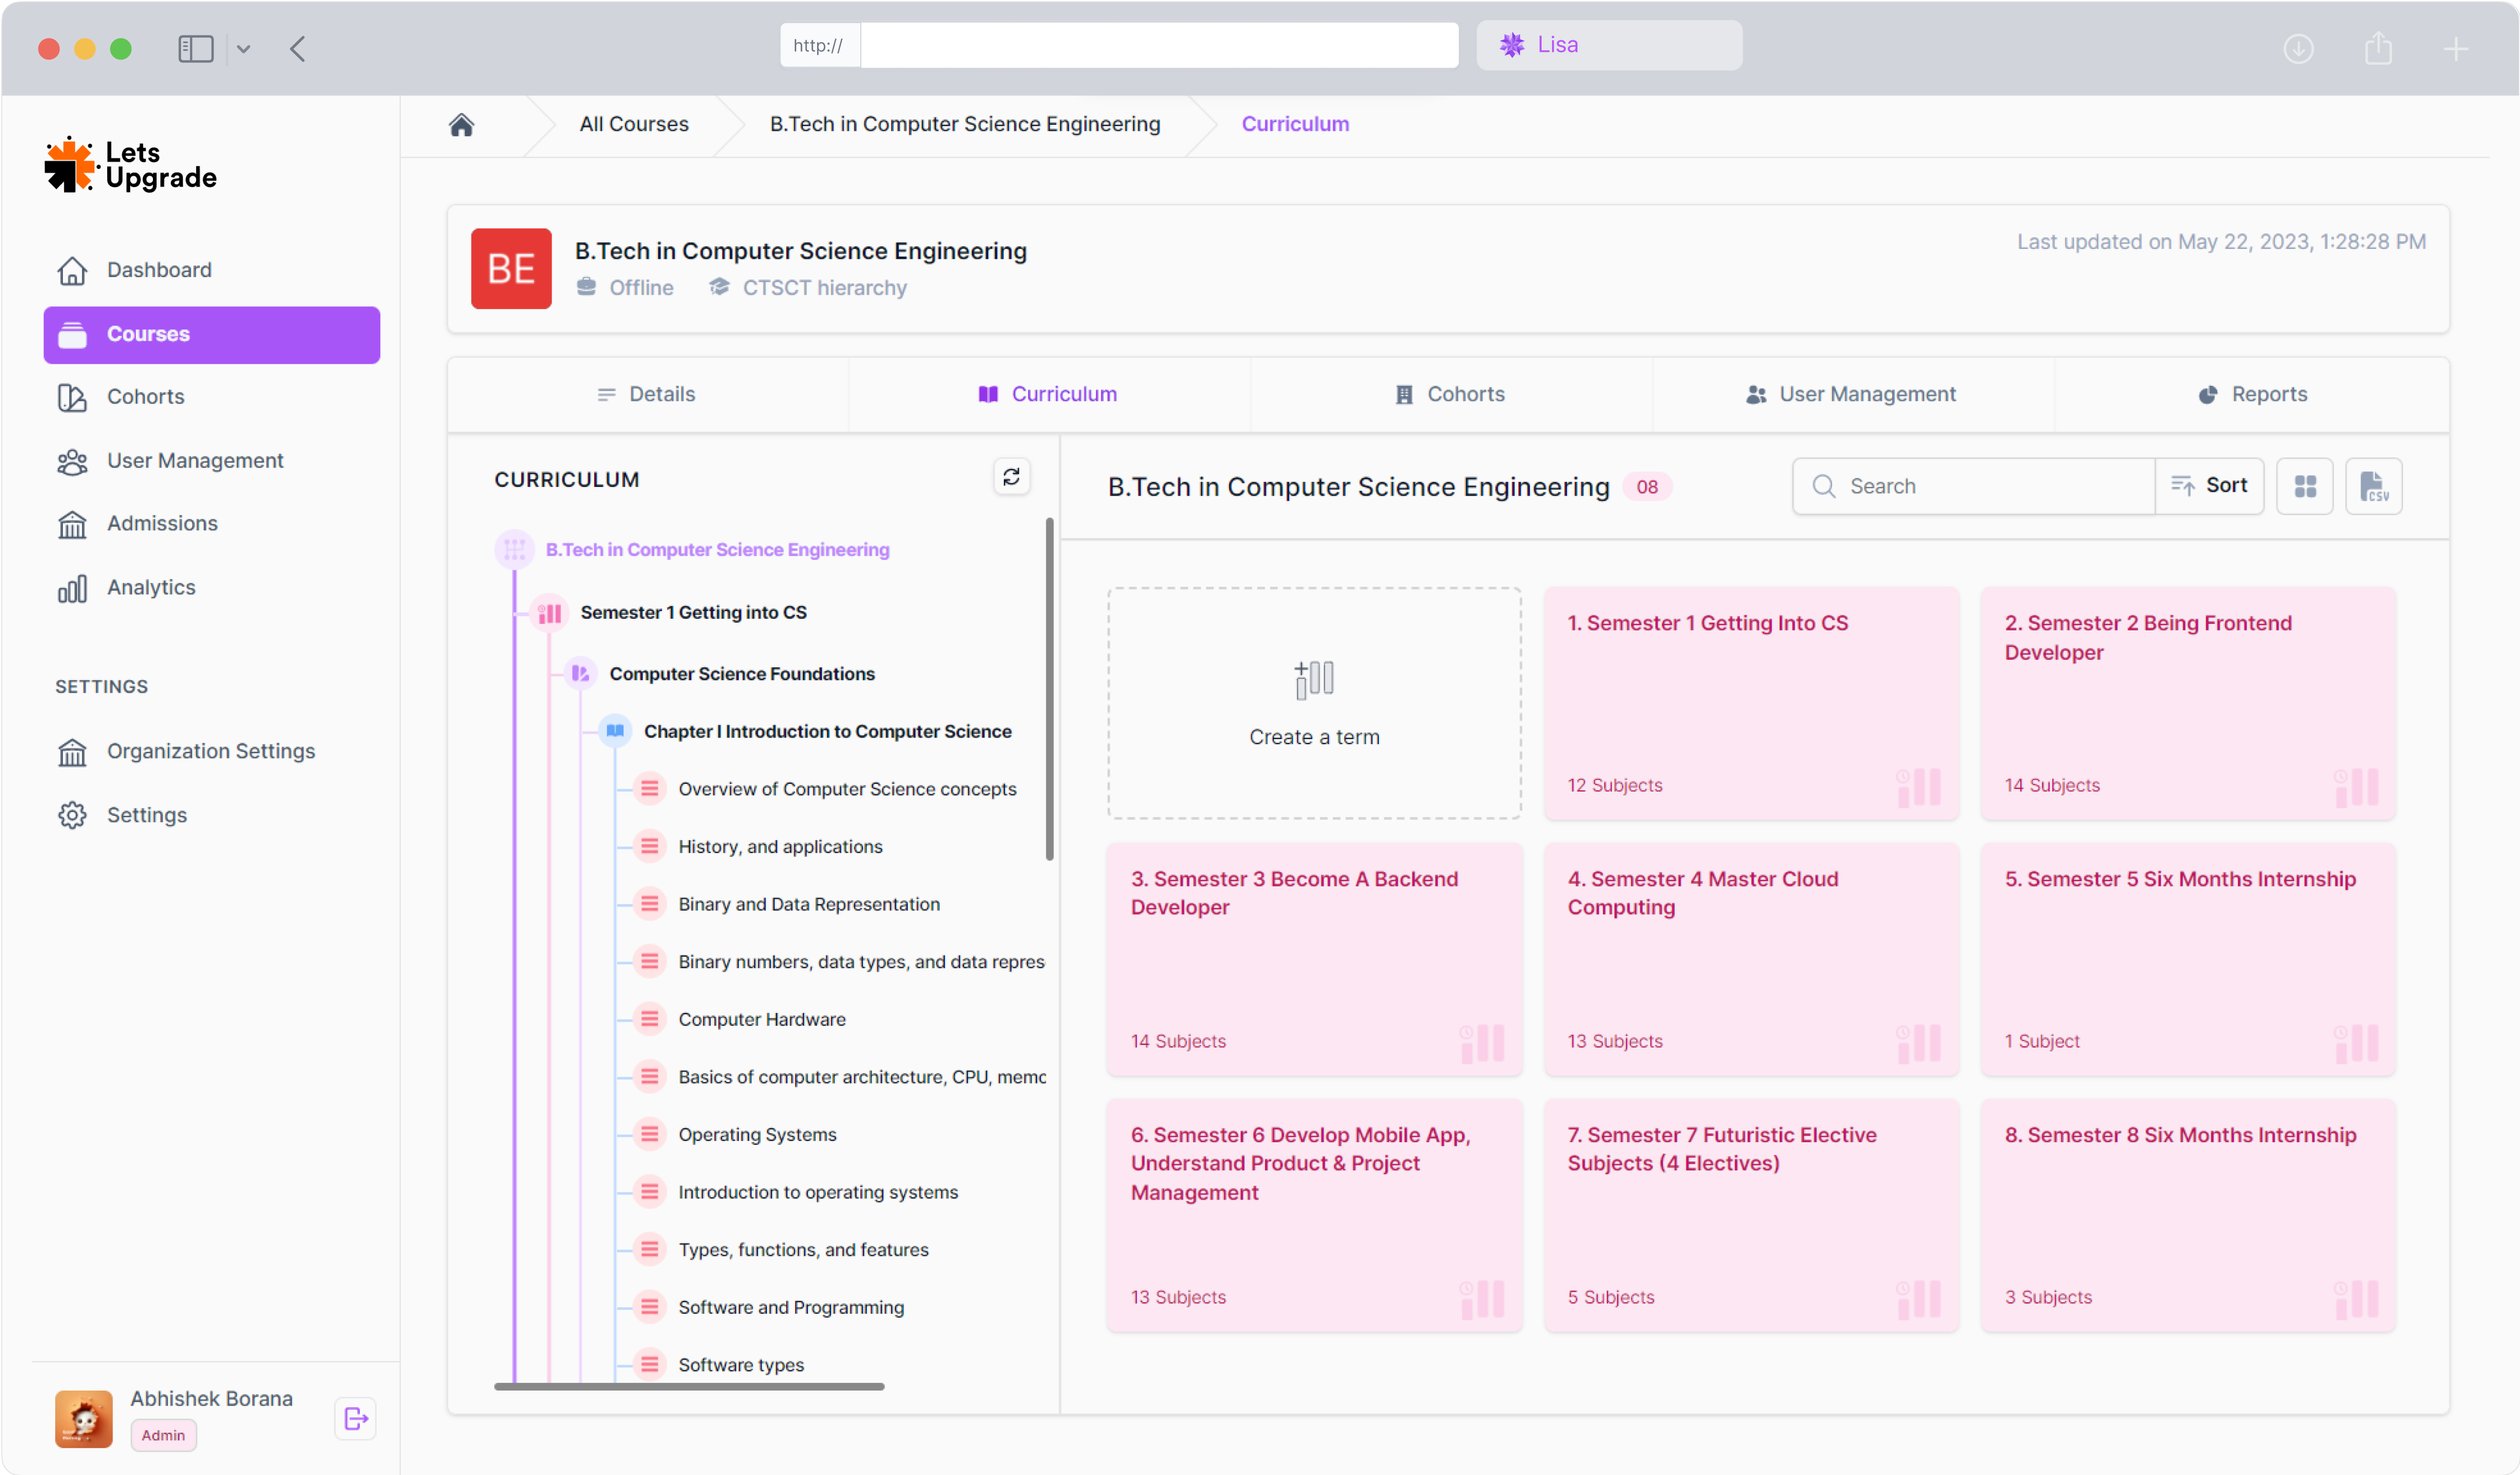2520x1475 pixels.
Task: Open sidebar options dropdown chevron
Action: point(243,48)
